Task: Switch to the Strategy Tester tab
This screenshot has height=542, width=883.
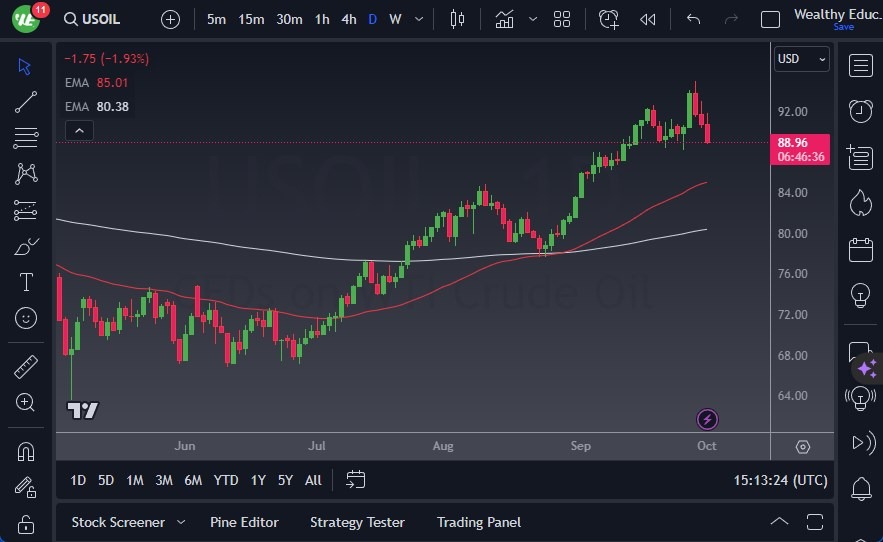Action: pyautogui.click(x=357, y=522)
